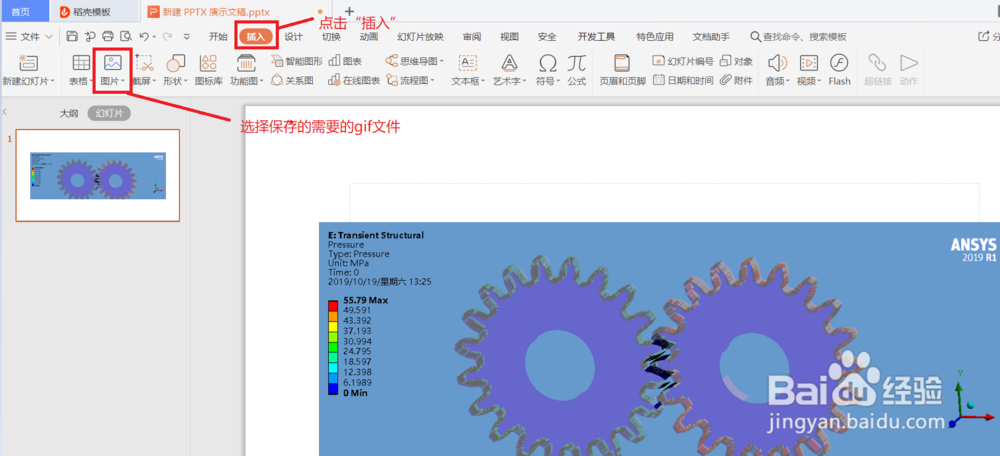Image resolution: width=1000 pixels, height=456 pixels.
Task: Expand the 功能图 dropdown arrow
Action: (x=261, y=82)
